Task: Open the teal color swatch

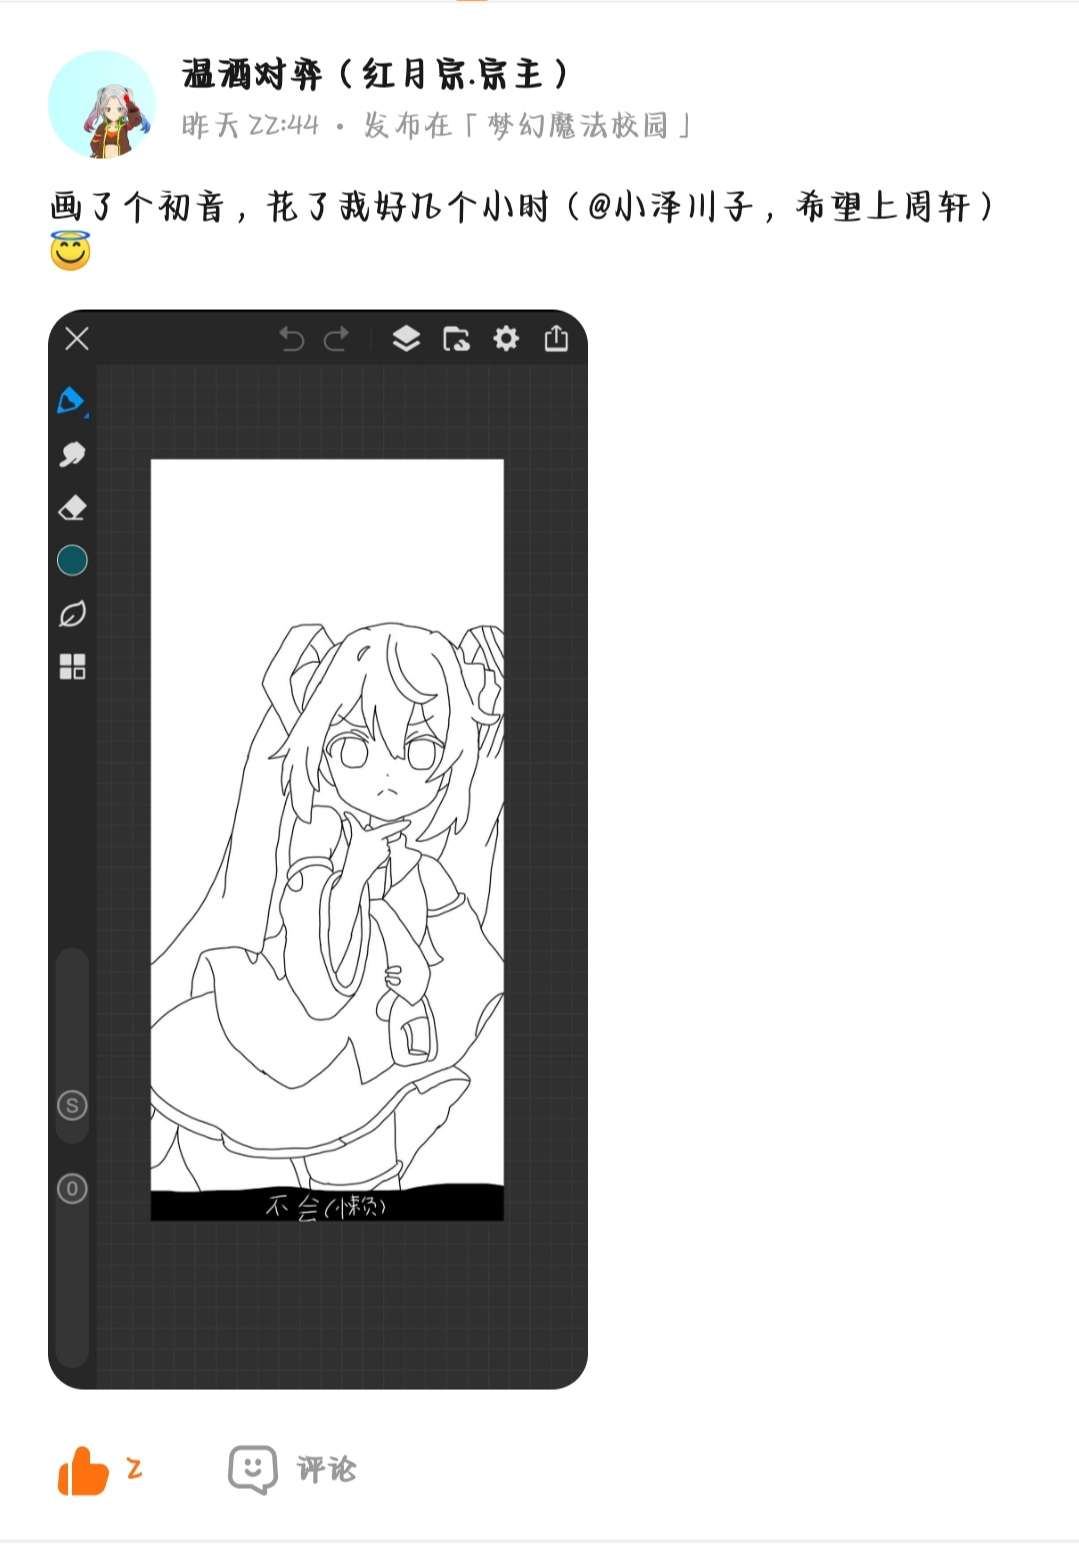Action: (72, 560)
